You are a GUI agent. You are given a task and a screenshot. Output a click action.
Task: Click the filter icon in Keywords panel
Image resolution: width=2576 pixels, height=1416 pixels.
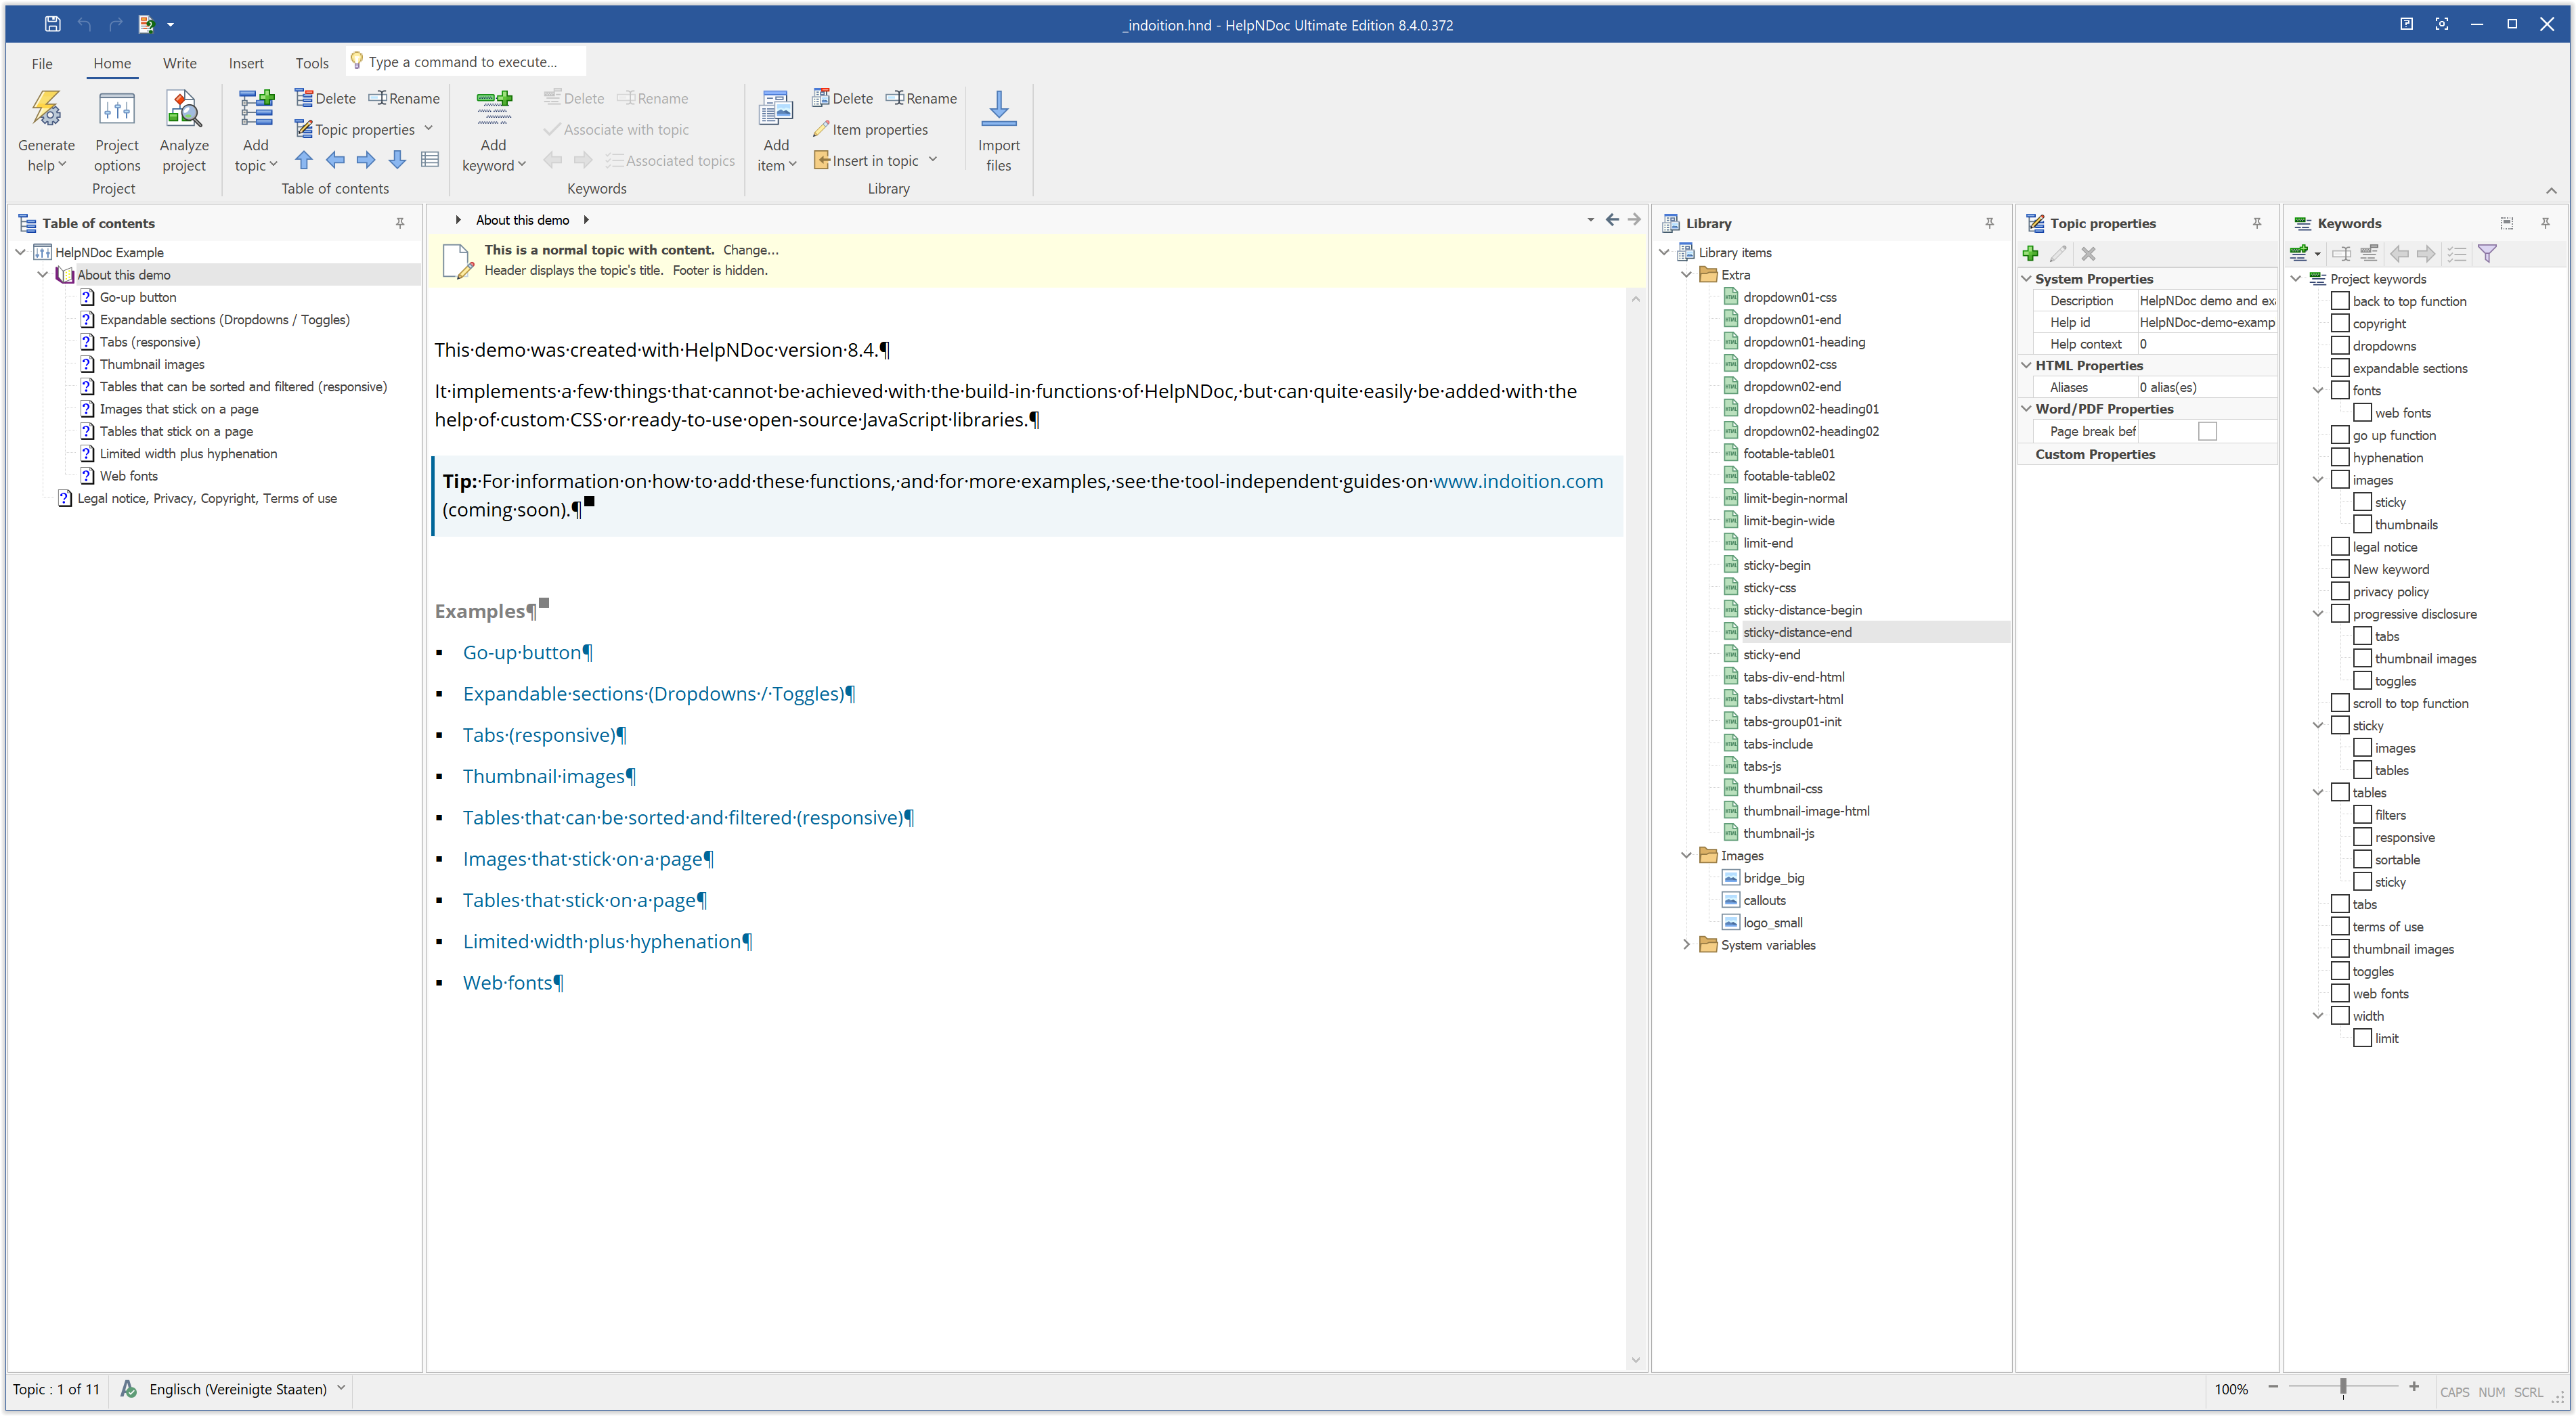point(2487,253)
